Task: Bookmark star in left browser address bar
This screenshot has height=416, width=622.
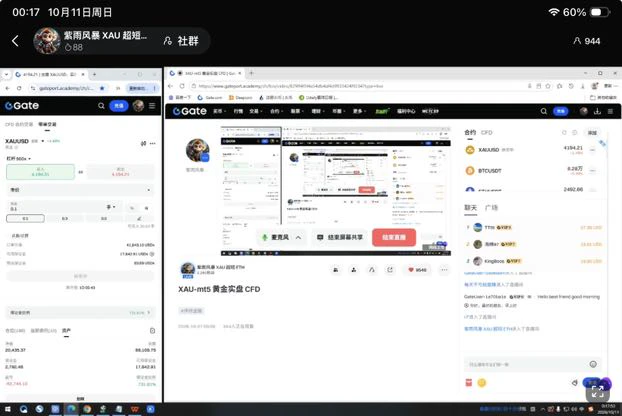Action: (102, 88)
